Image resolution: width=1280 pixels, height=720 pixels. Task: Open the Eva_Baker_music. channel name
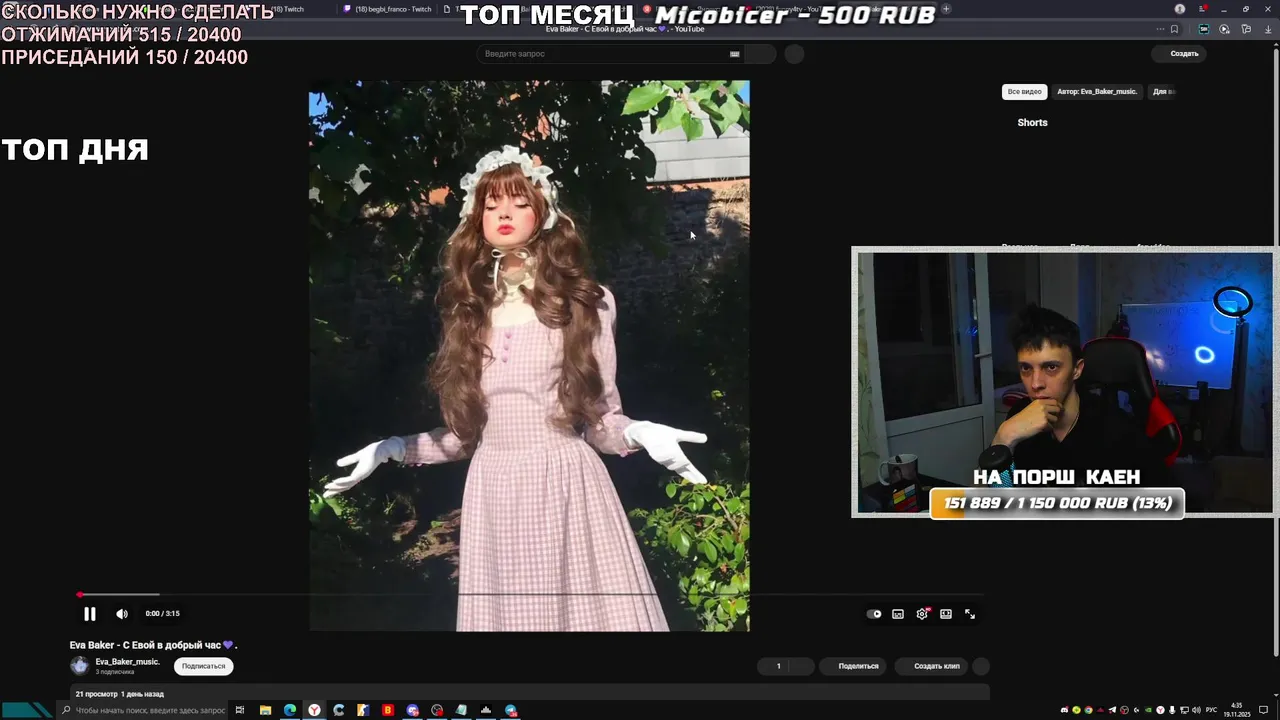pyautogui.click(x=127, y=662)
